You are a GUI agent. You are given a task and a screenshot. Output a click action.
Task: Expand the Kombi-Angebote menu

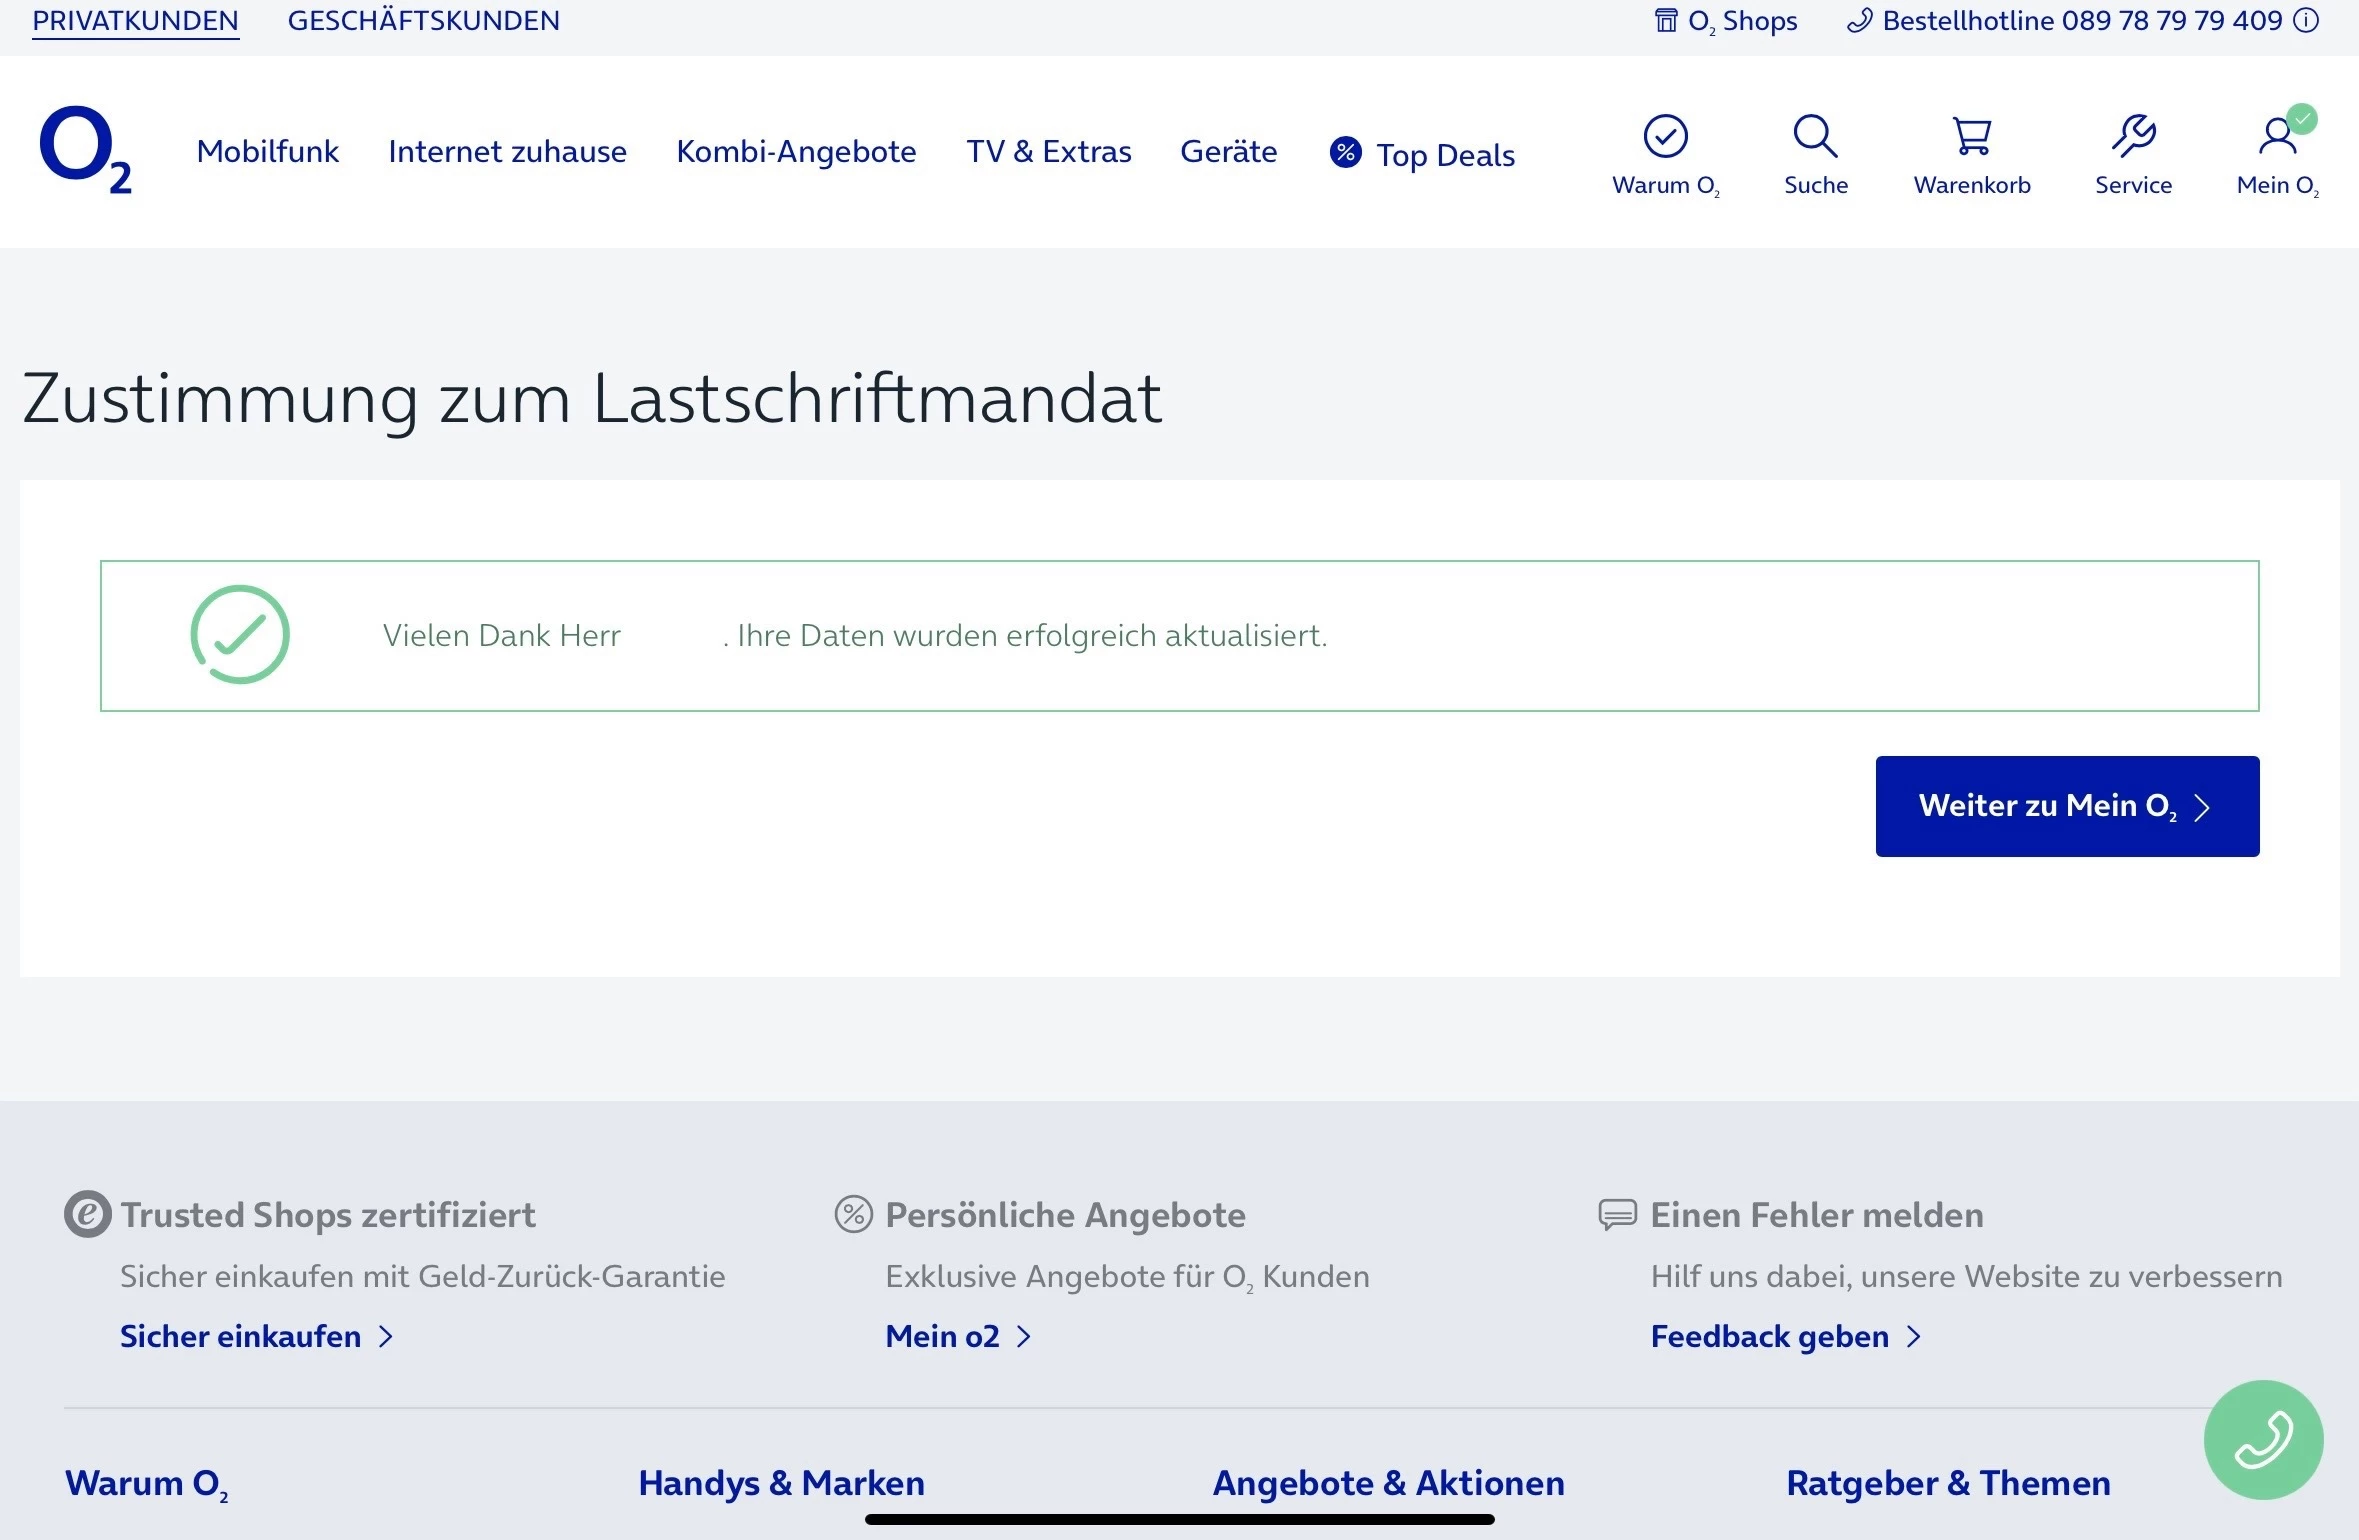coord(796,152)
